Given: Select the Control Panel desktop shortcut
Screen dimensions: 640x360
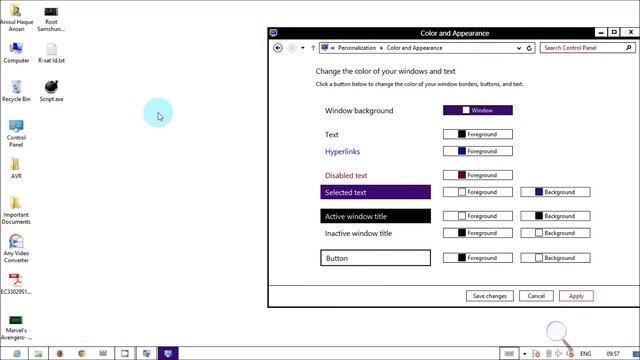Looking at the screenshot, I should pyautogui.click(x=16, y=133).
